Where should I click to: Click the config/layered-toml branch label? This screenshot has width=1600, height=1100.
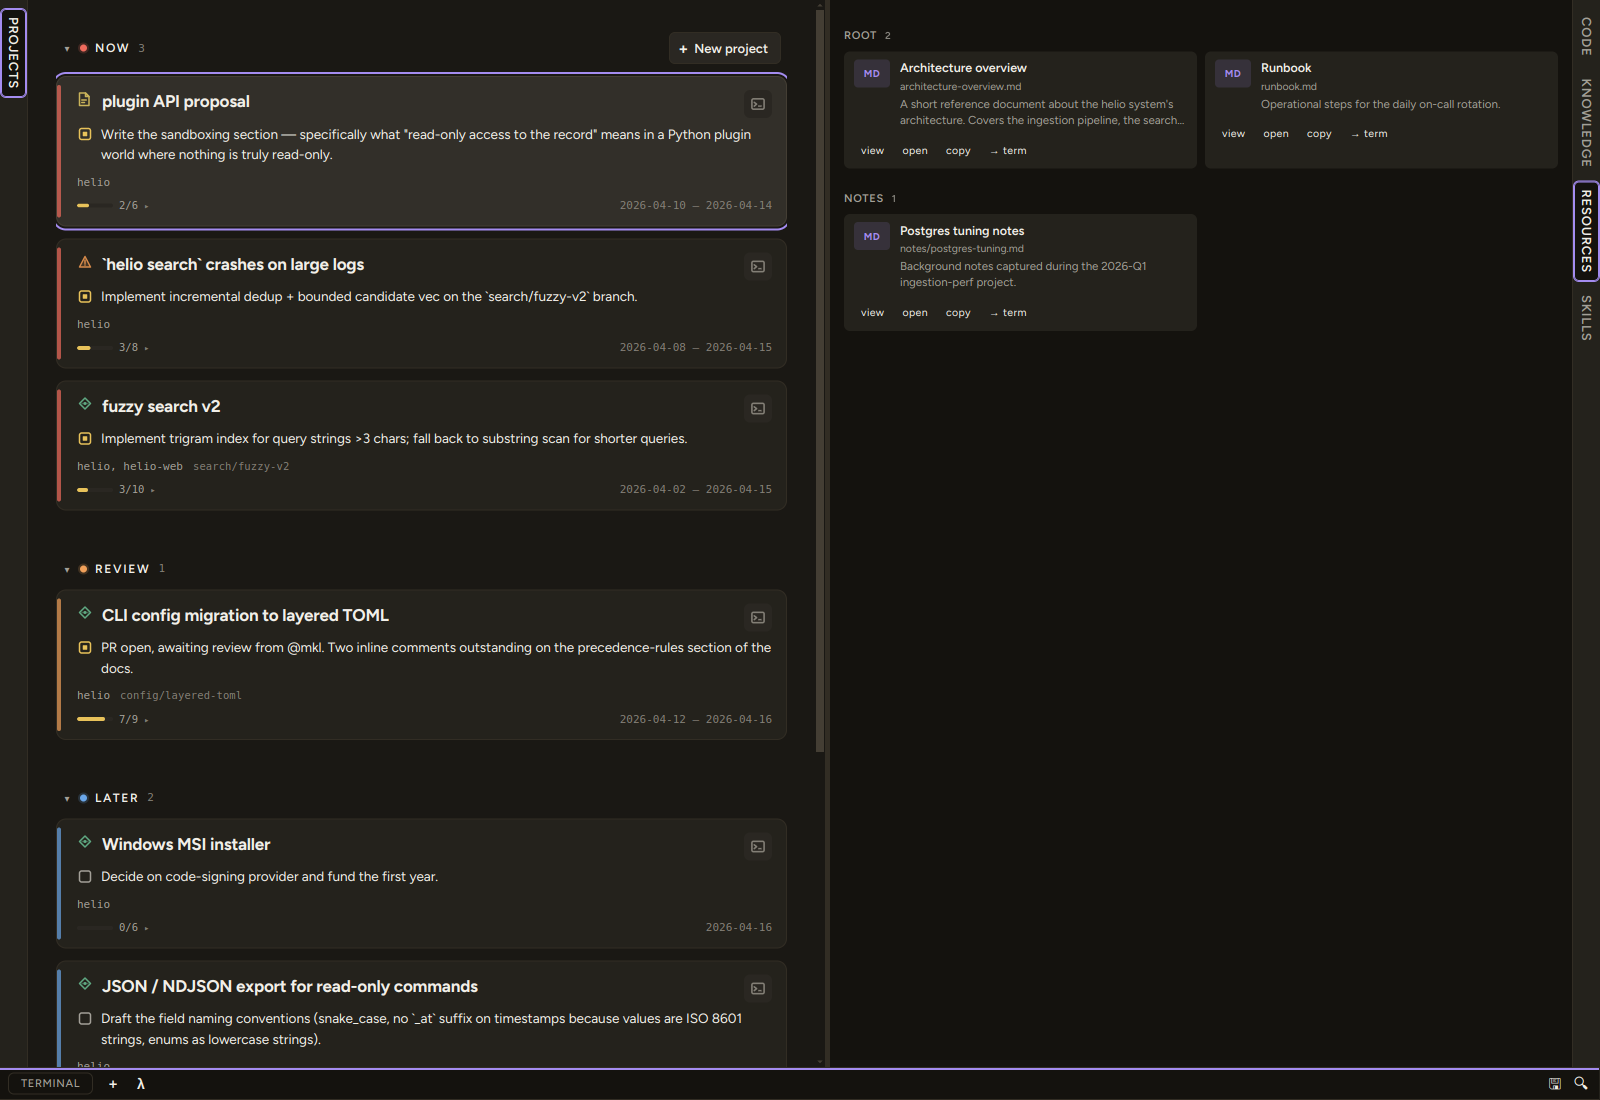[181, 696]
